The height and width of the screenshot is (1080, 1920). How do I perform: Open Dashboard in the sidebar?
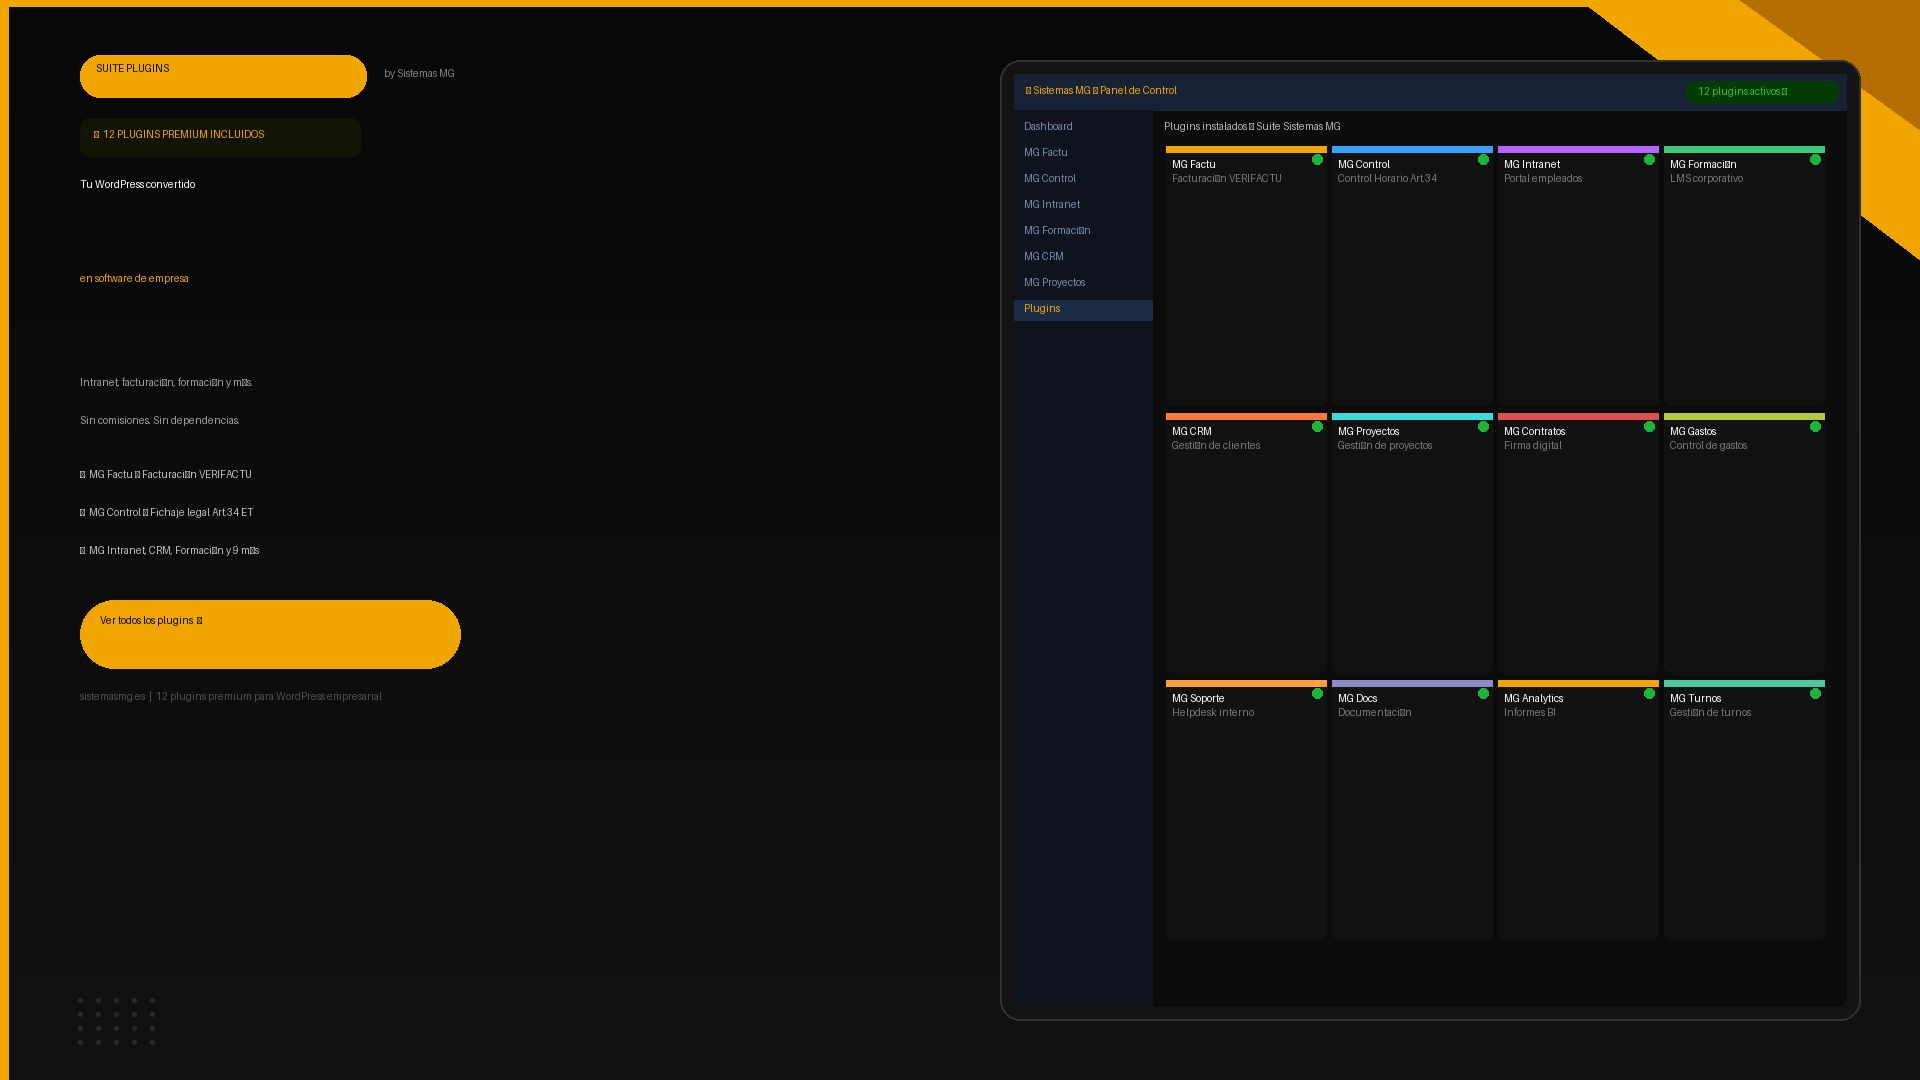[1048, 127]
